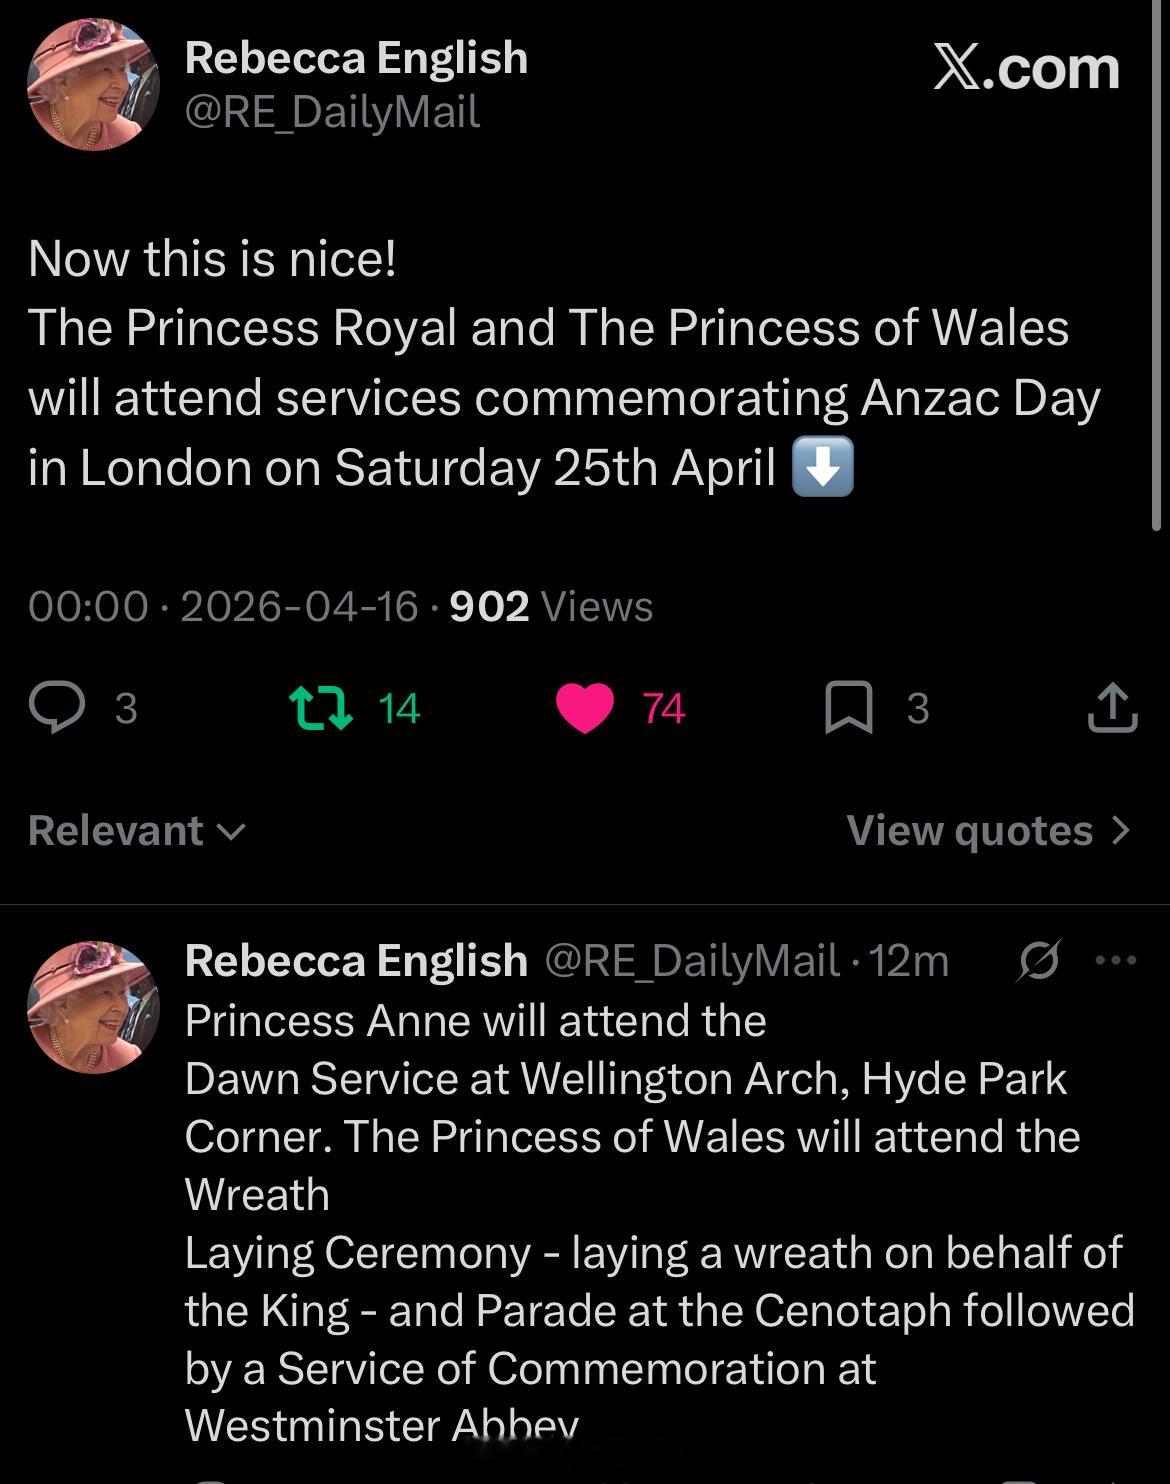Screen dimensions: 1170x1484
Task: Click the repost count 14
Action: [x=399, y=708]
